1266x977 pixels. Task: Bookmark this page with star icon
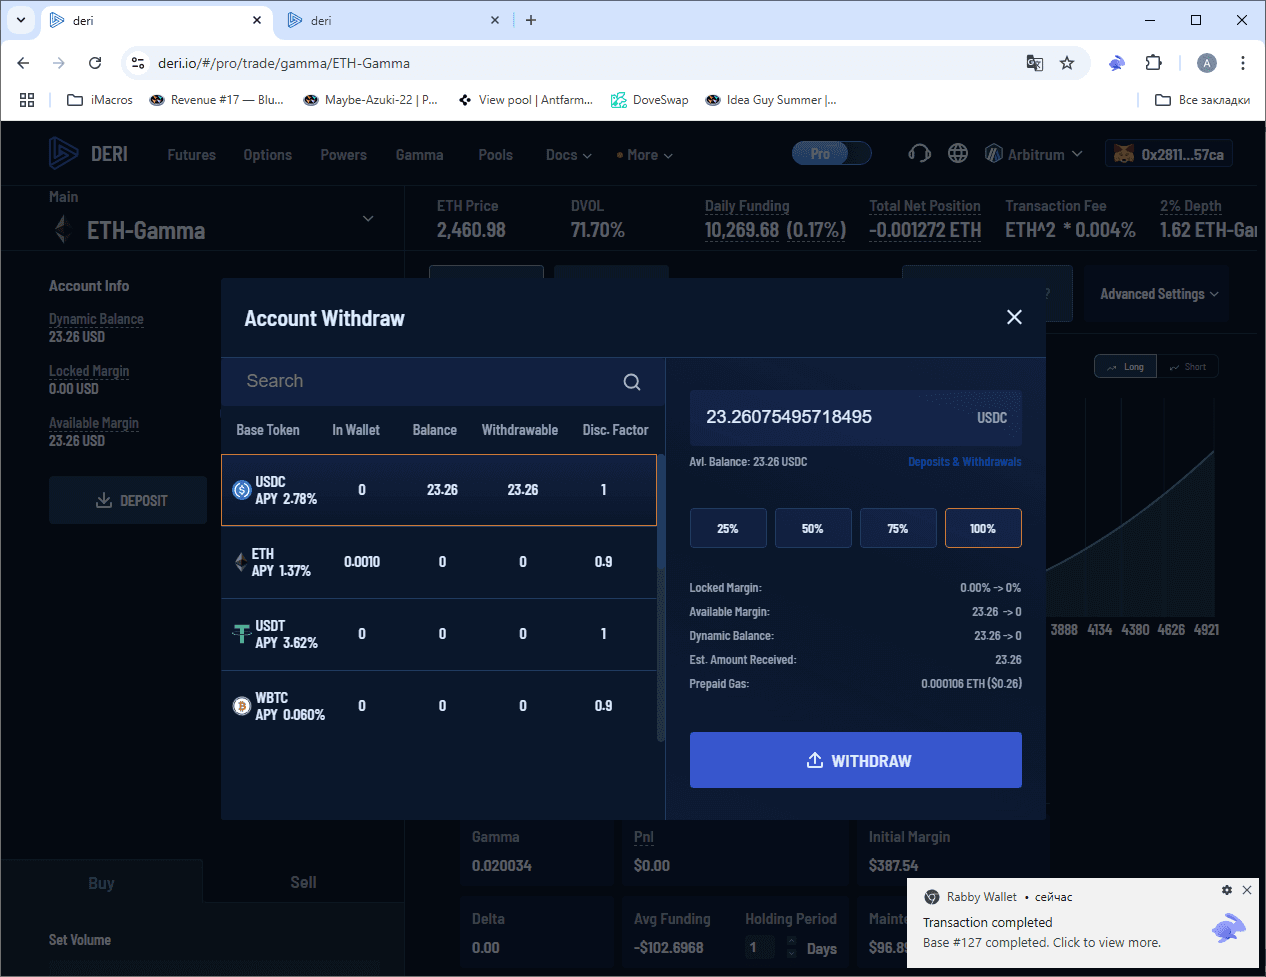click(1067, 63)
